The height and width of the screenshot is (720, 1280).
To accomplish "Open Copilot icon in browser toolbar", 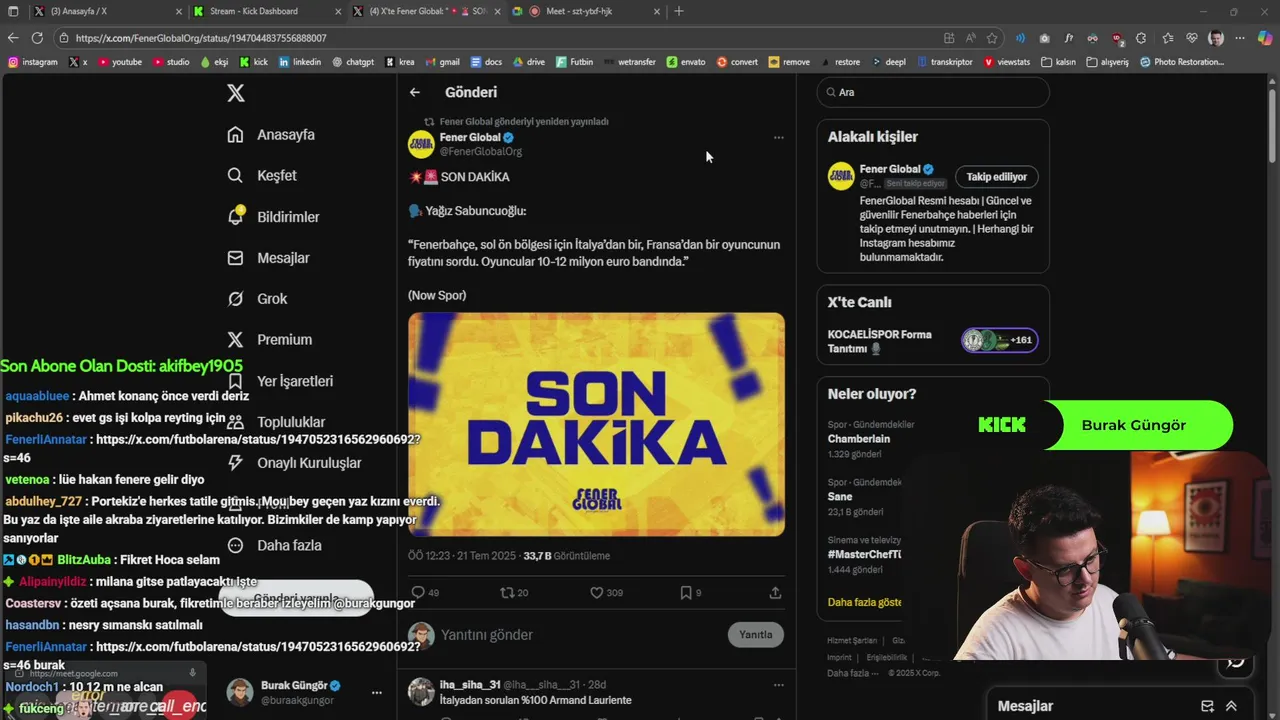I will 1265,38.
